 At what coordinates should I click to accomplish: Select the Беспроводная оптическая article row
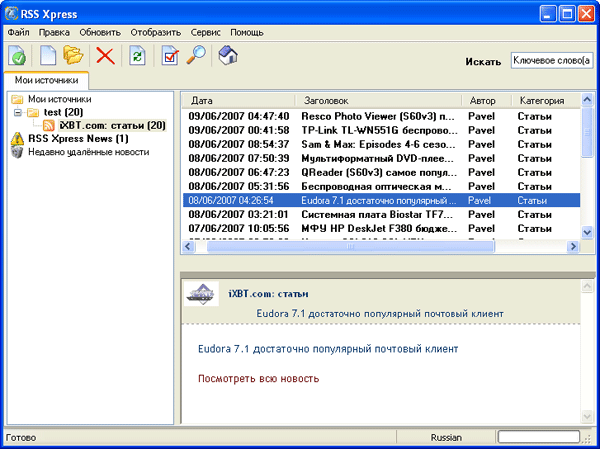(381, 186)
